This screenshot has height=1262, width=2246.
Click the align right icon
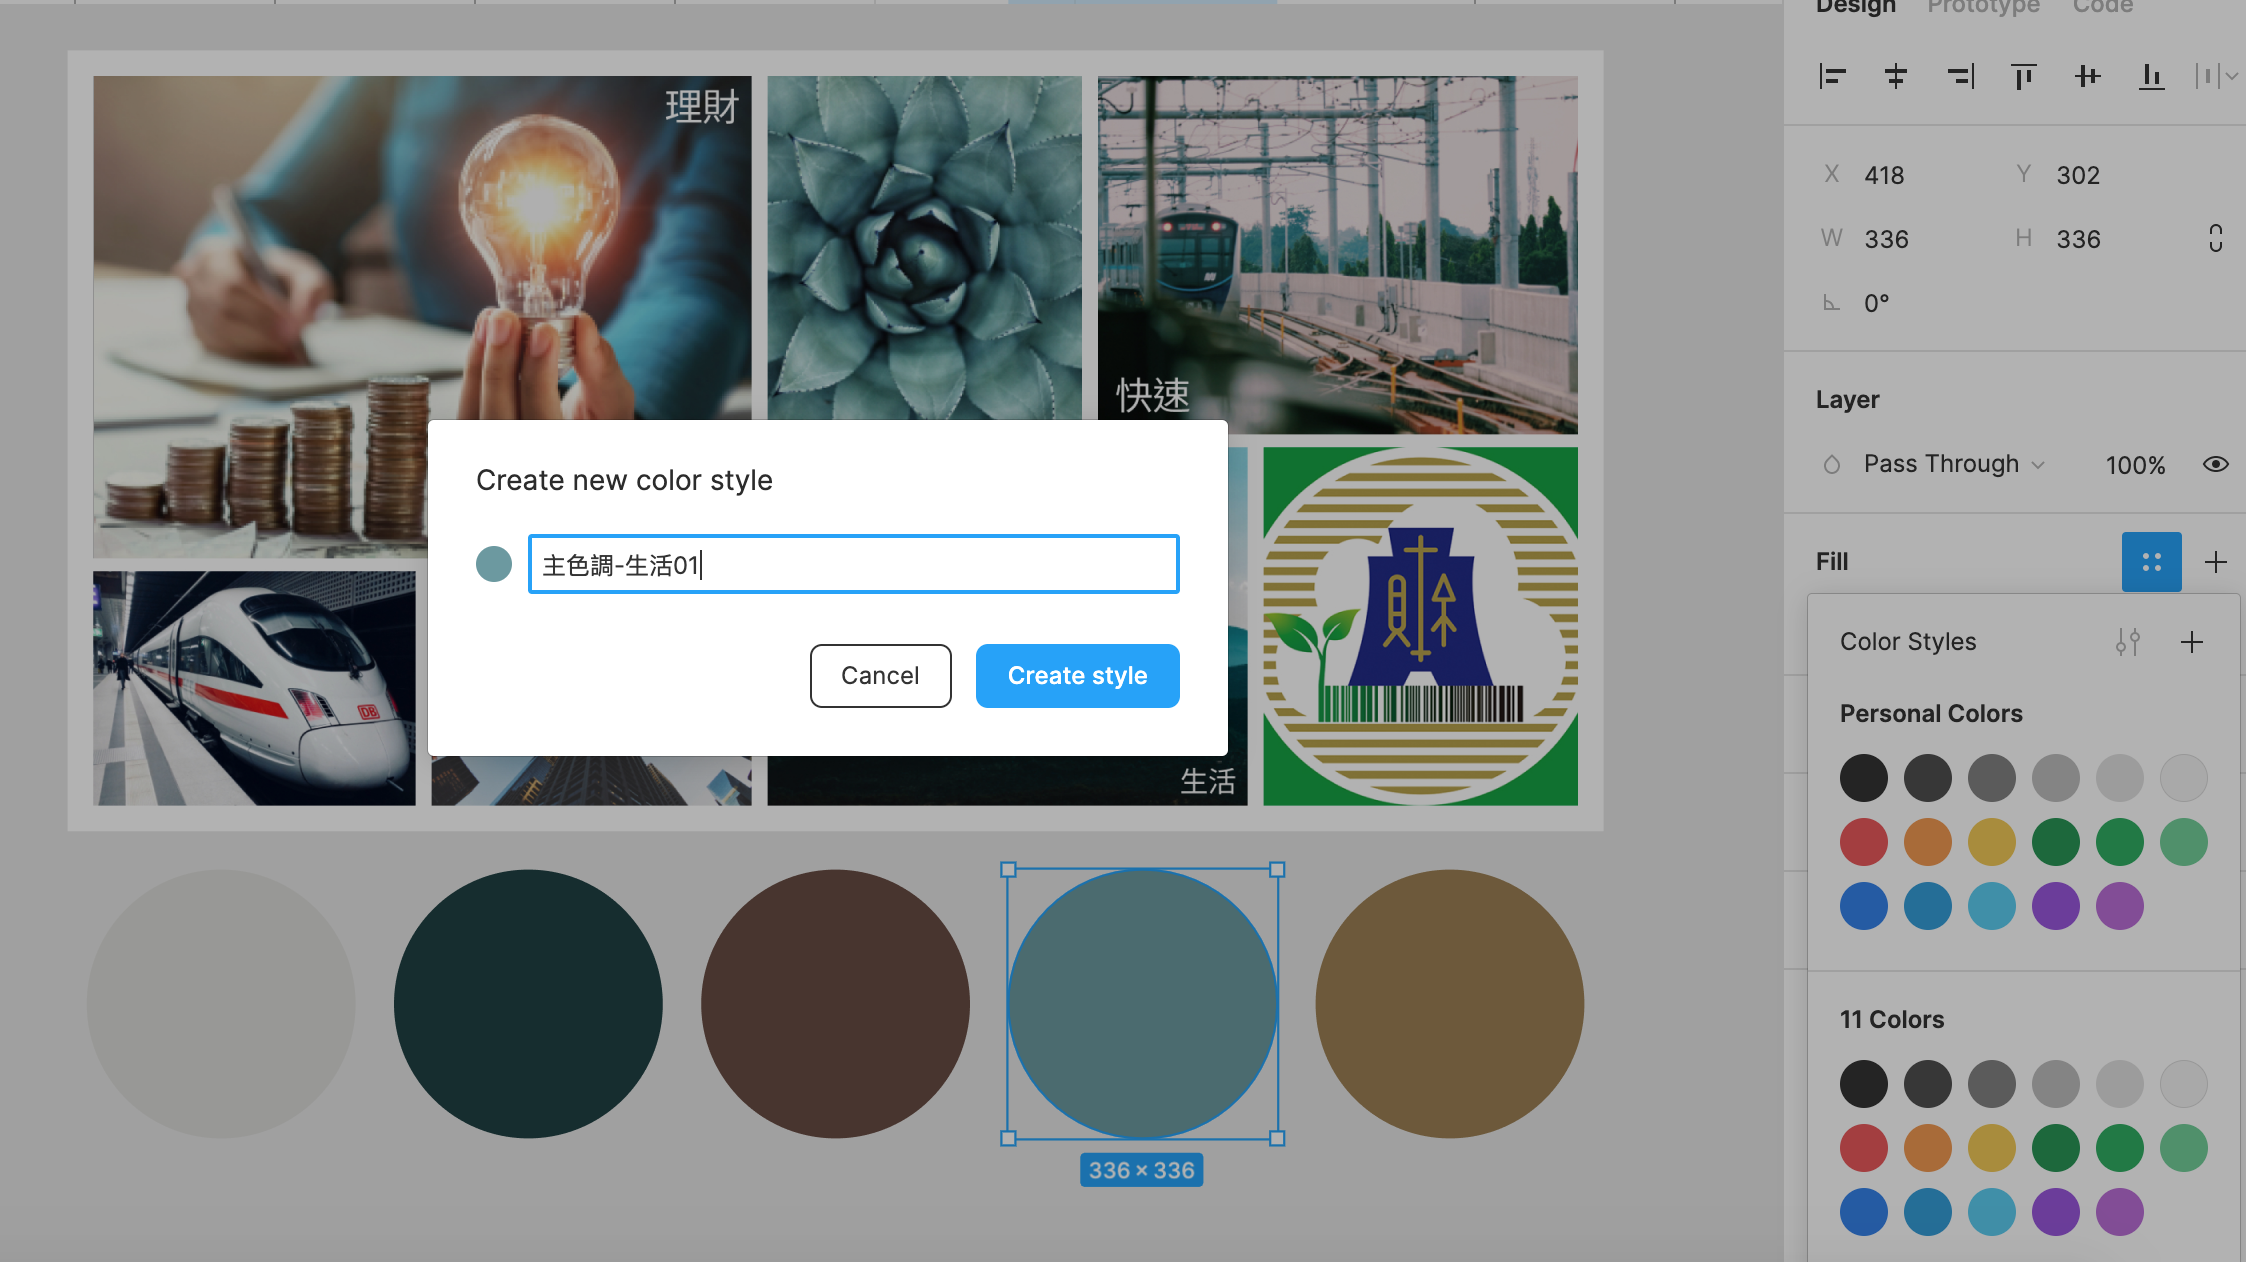tap(1960, 76)
